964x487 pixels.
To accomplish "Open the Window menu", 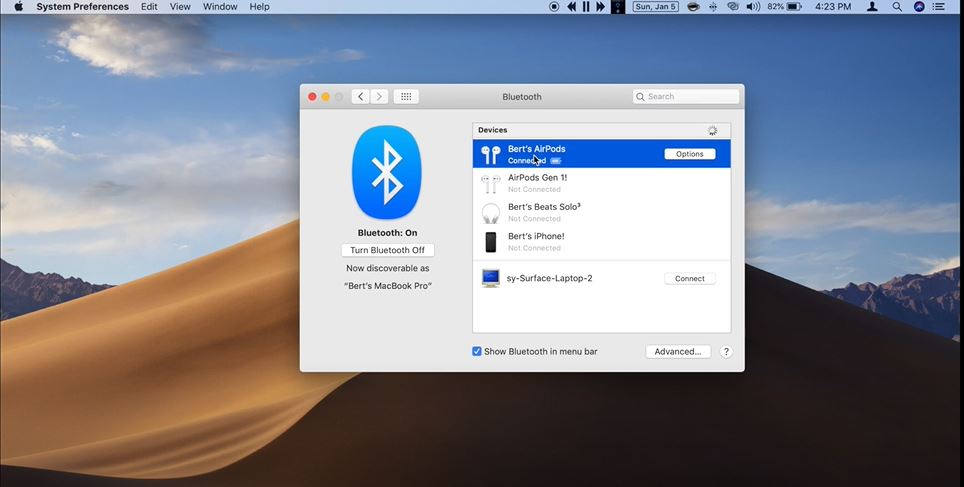I will click(220, 7).
